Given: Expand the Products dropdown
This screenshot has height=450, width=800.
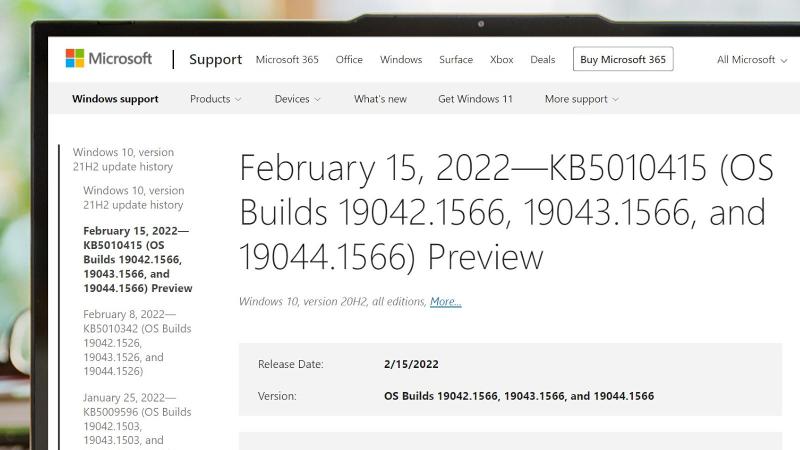Looking at the screenshot, I should [x=215, y=99].
